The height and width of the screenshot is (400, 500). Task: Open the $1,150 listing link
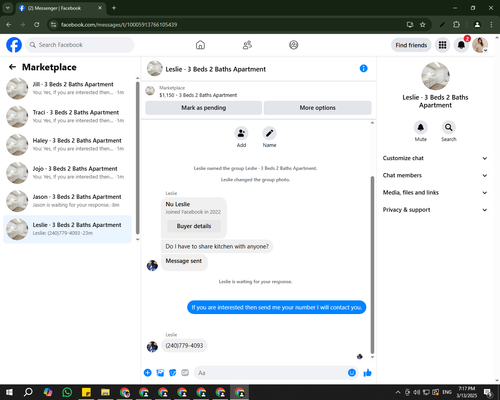click(x=198, y=95)
